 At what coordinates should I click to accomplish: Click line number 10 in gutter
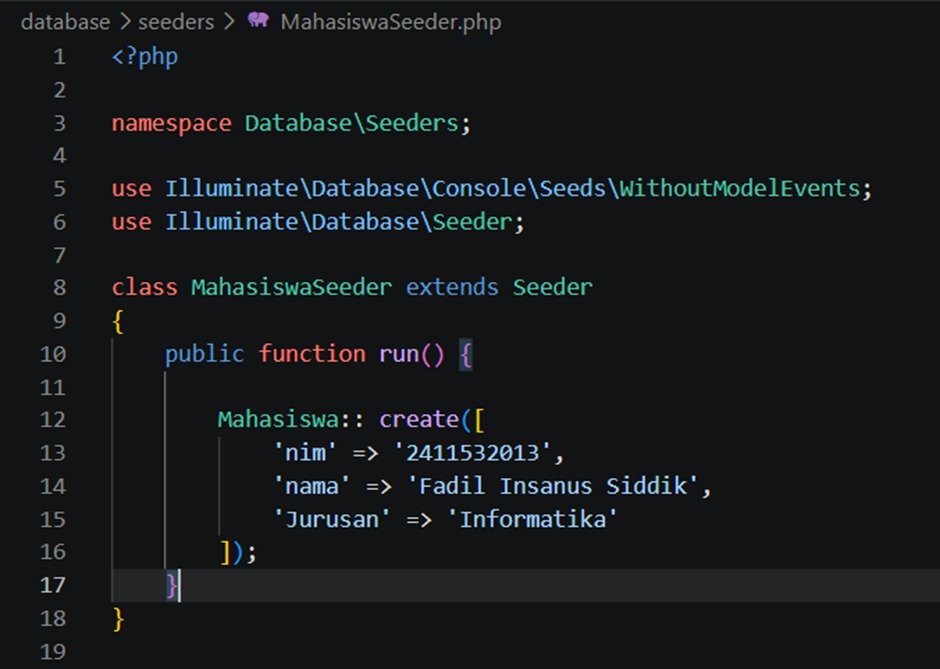coord(53,354)
